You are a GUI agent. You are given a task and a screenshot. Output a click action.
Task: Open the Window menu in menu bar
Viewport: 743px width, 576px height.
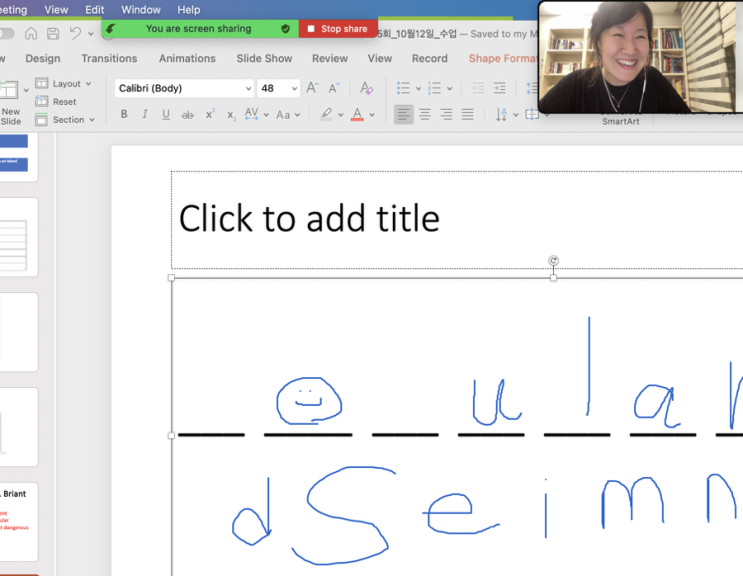[141, 9]
